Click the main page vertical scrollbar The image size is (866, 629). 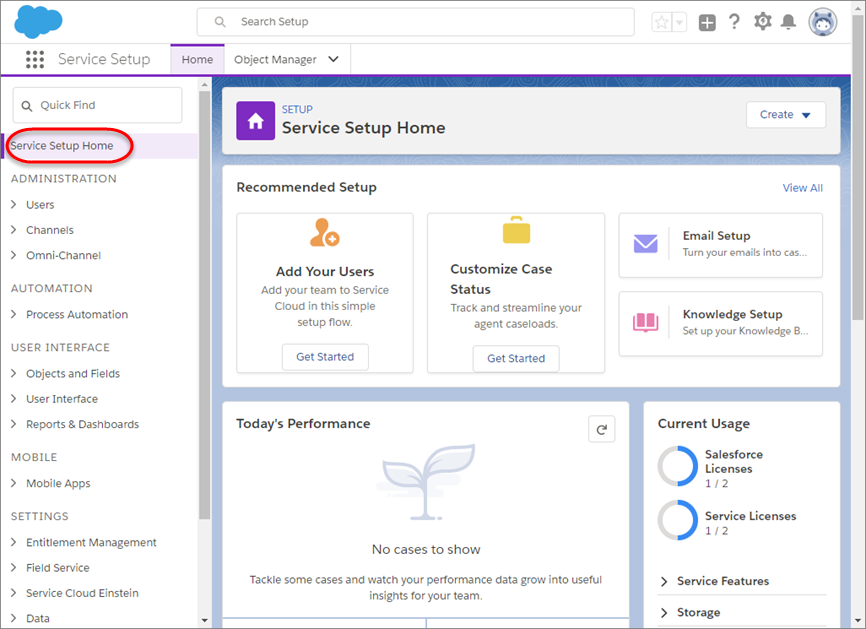tap(857, 166)
